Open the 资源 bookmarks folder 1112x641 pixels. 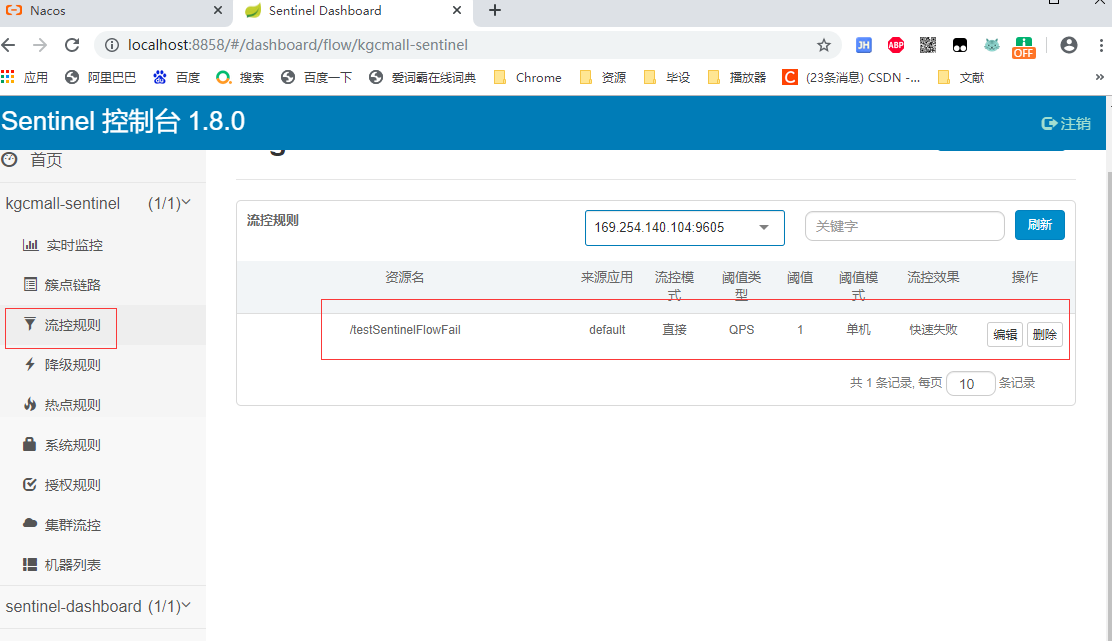(x=603, y=77)
